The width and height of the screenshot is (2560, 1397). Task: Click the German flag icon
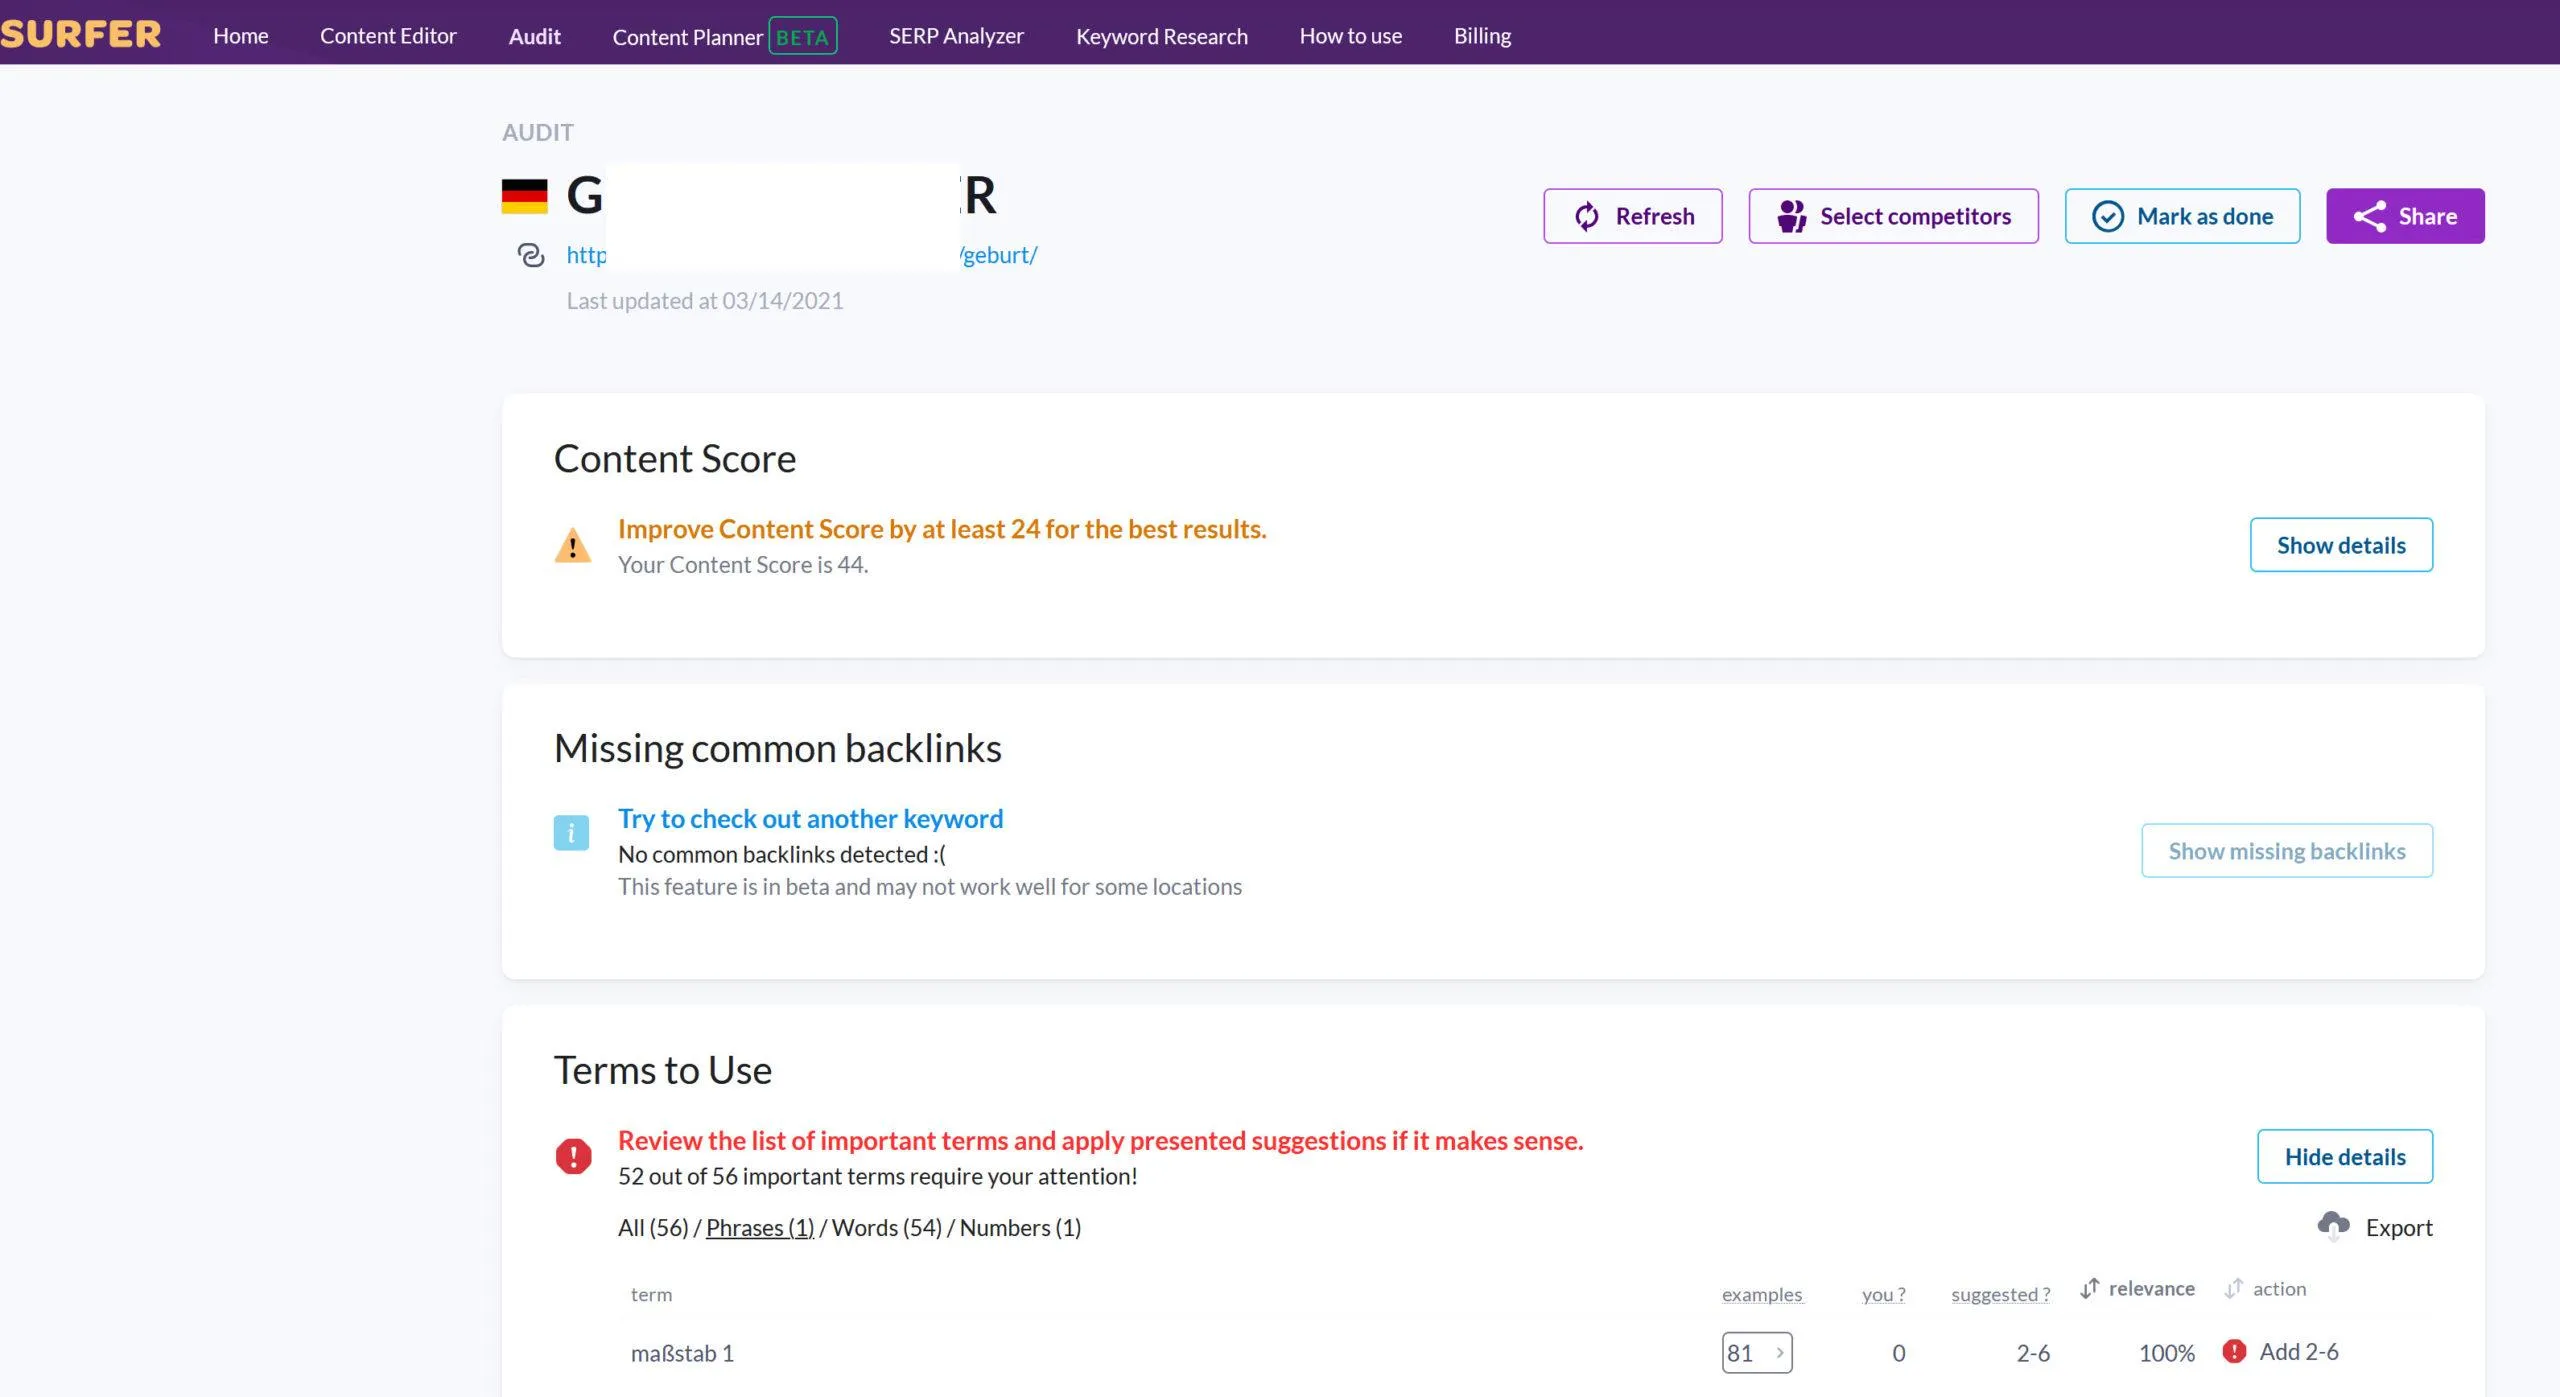pyautogui.click(x=525, y=196)
